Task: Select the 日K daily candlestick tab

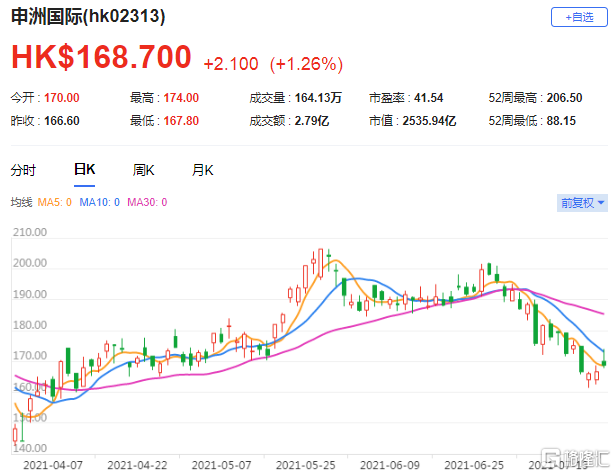Action: click(84, 170)
